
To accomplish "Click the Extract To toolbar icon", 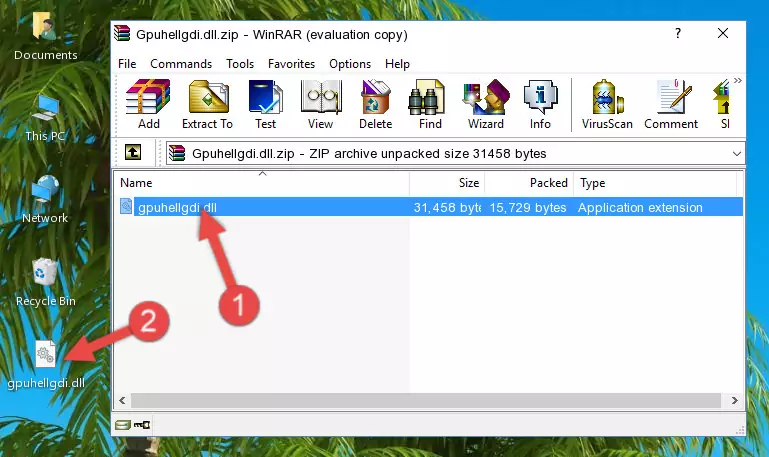I will click(x=207, y=104).
